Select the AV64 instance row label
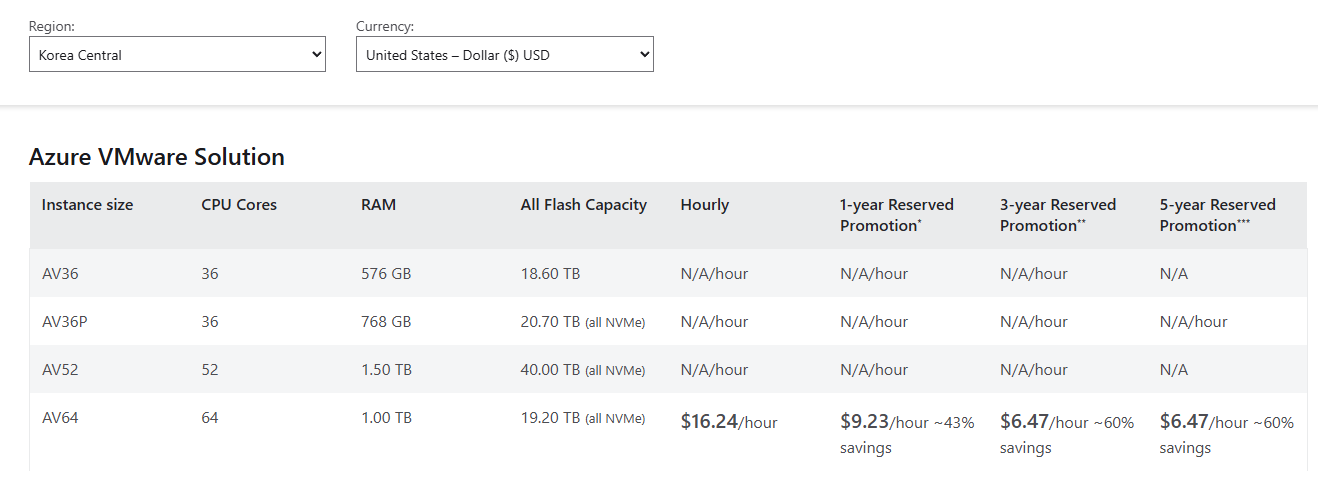The width and height of the screenshot is (1318, 487). pos(60,418)
